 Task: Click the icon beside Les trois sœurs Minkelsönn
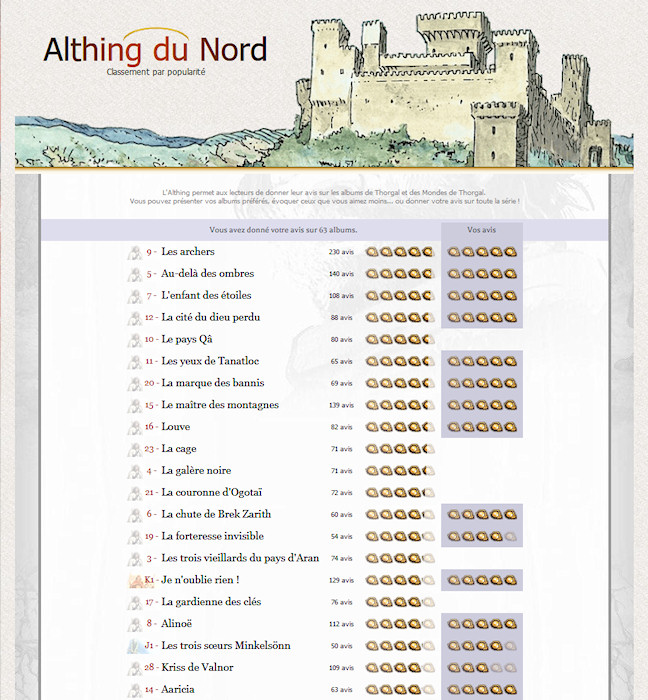(133, 646)
